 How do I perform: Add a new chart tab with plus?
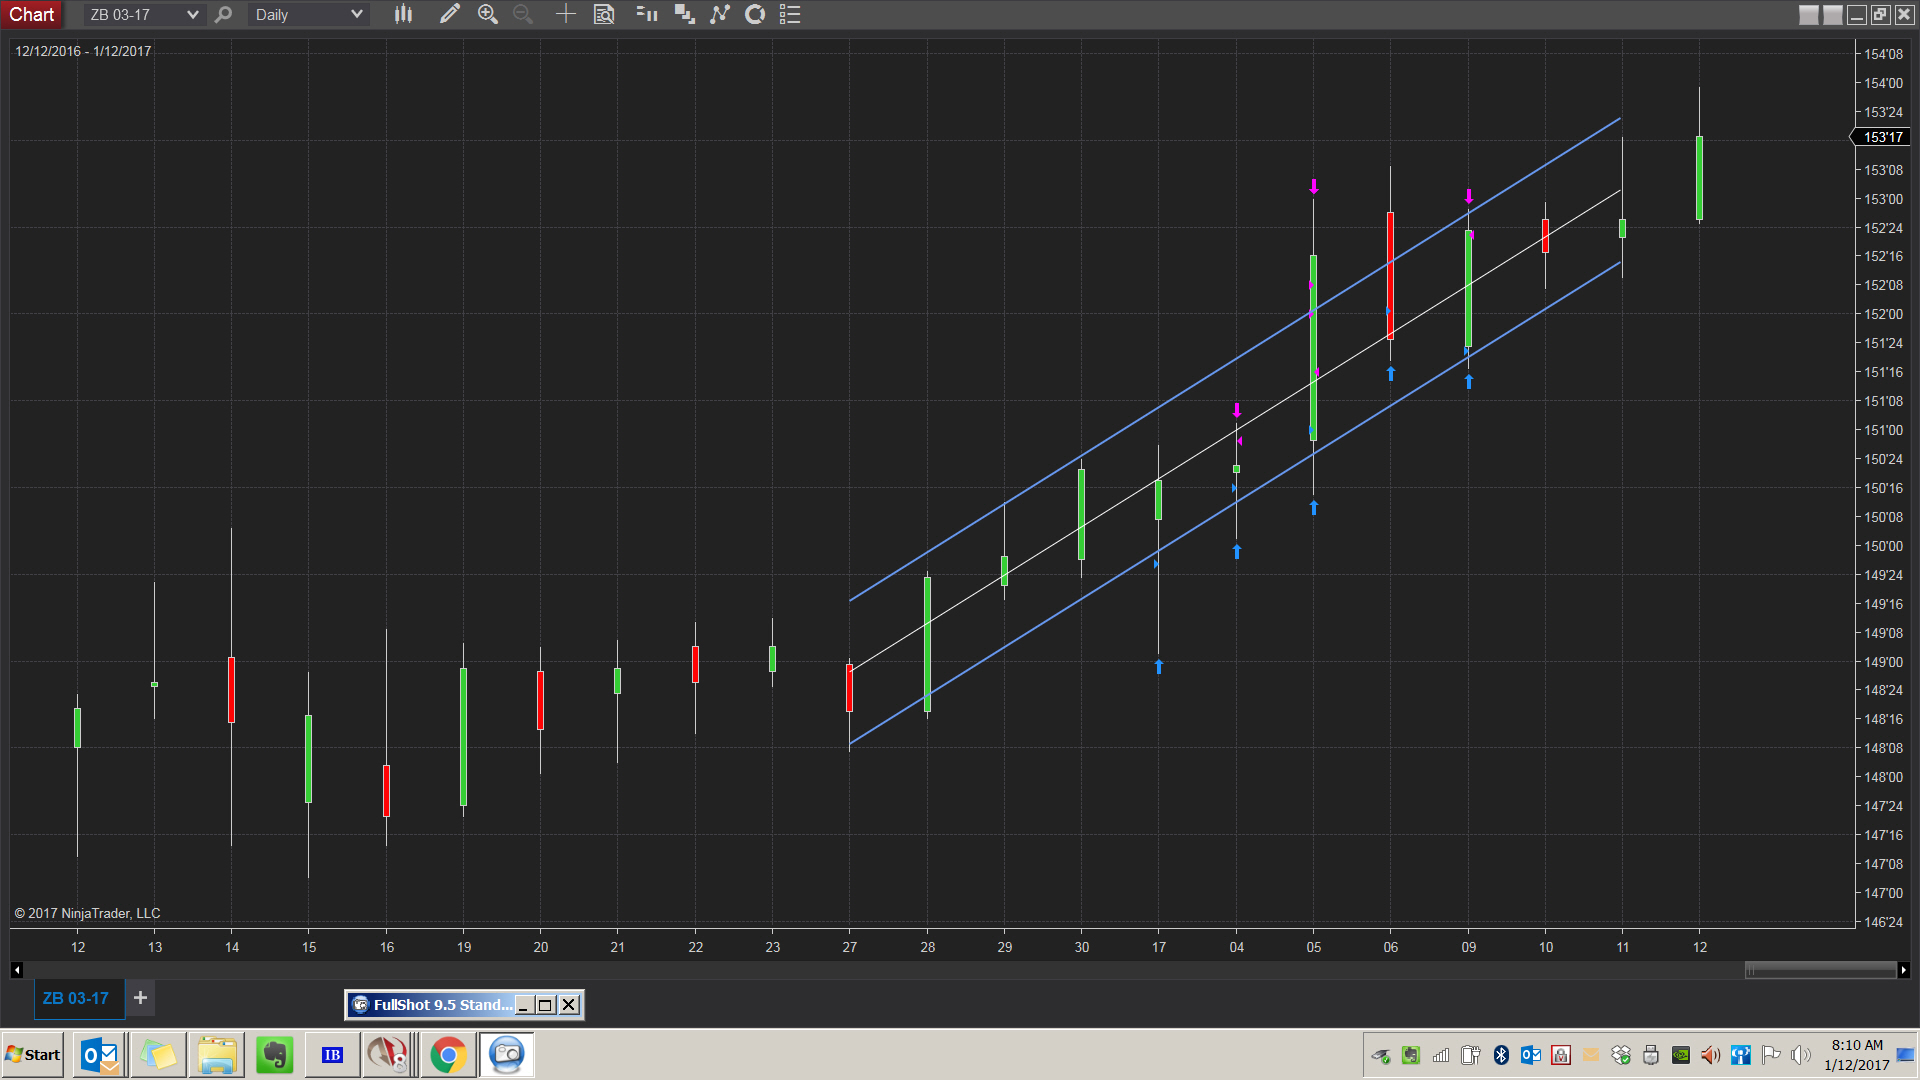pyautogui.click(x=140, y=998)
